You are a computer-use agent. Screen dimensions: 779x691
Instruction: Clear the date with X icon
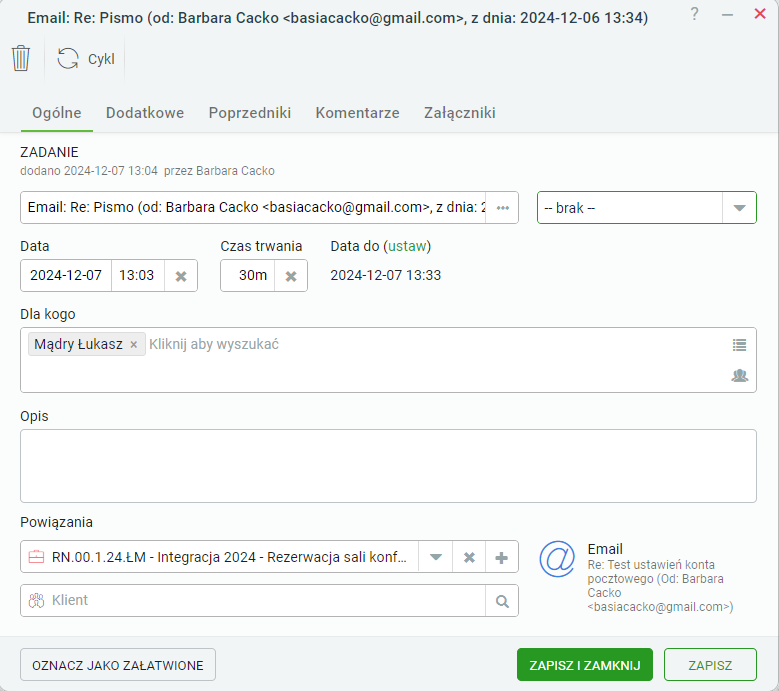pyautogui.click(x=181, y=276)
